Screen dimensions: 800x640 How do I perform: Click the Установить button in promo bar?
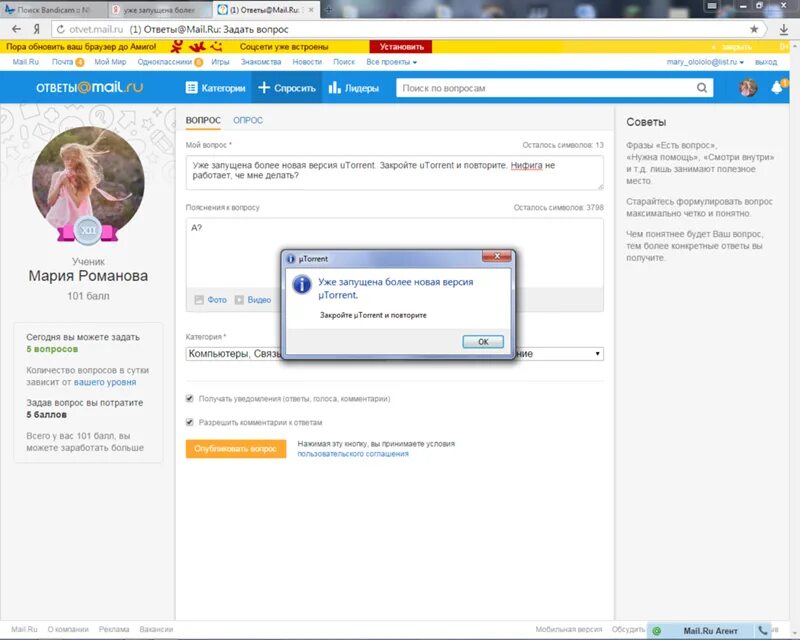pos(401,46)
